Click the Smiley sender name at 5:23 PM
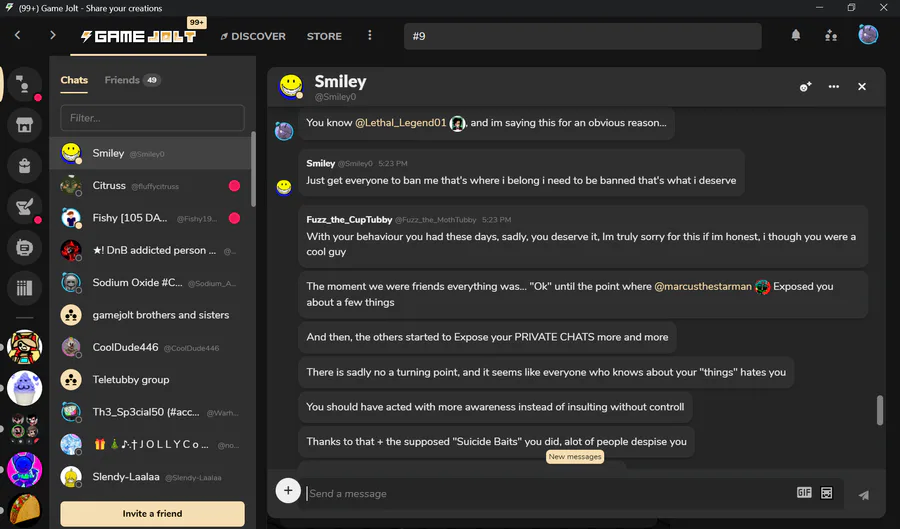Viewport: 900px width, 529px height. (320, 164)
